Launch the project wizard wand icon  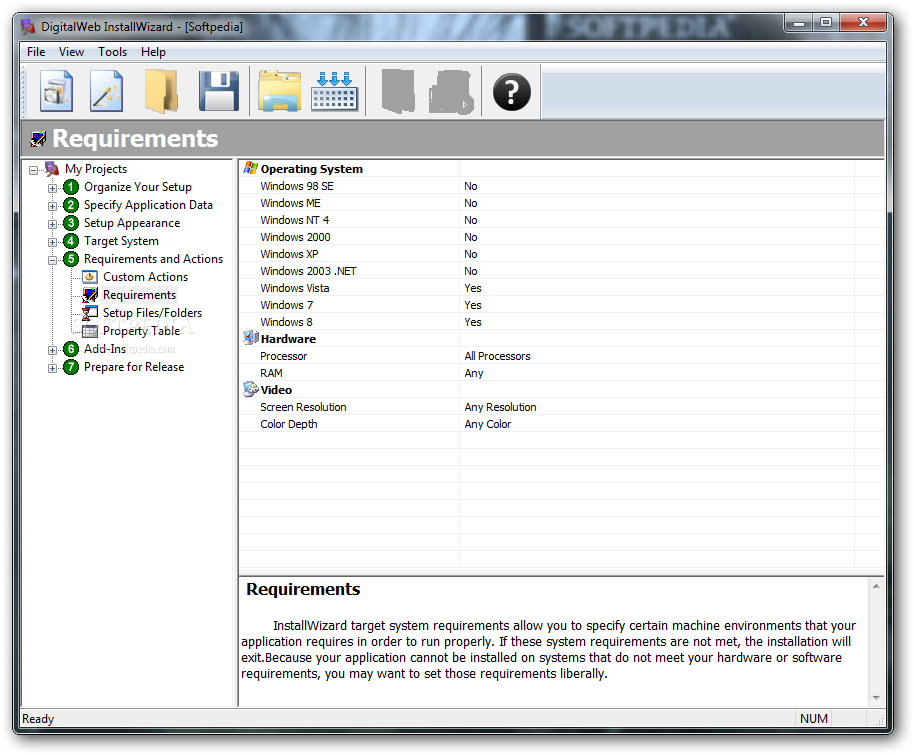pyautogui.click(x=106, y=90)
